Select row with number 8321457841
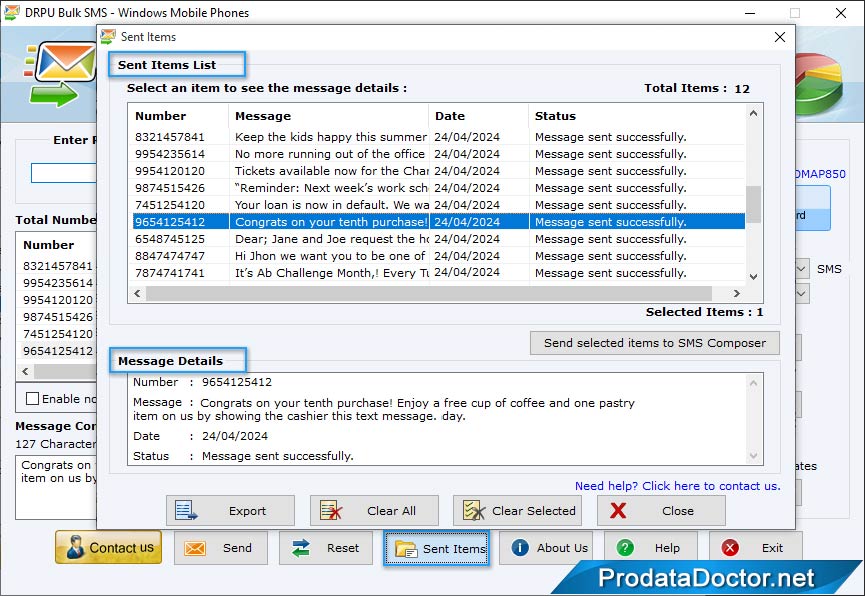 [439, 136]
